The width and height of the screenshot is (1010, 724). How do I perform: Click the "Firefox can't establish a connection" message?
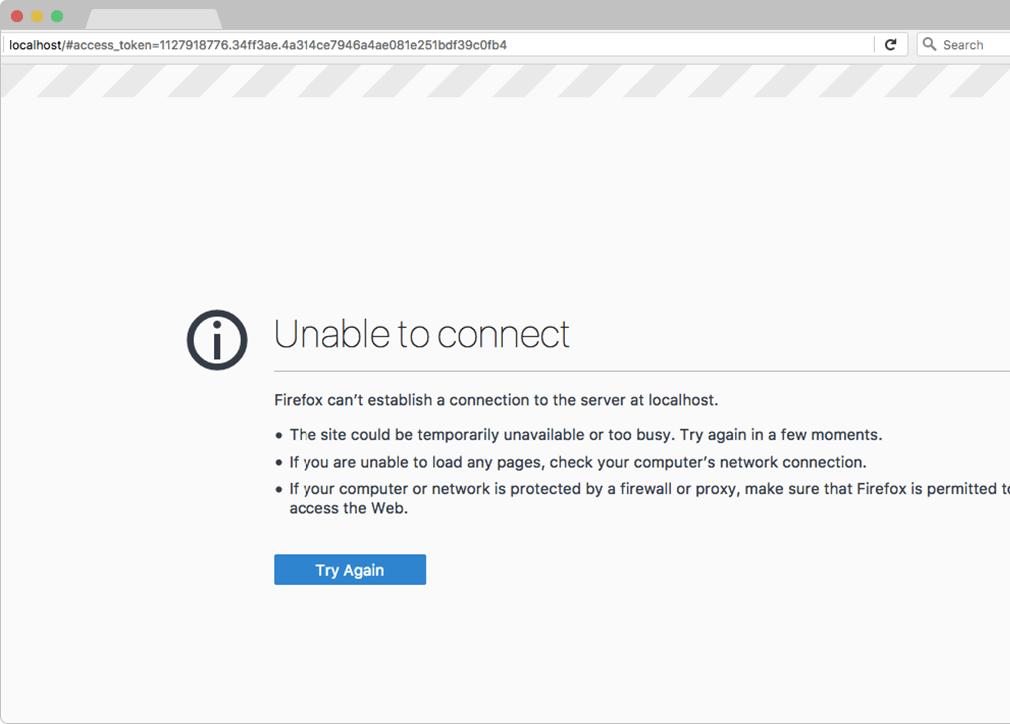click(x=496, y=400)
